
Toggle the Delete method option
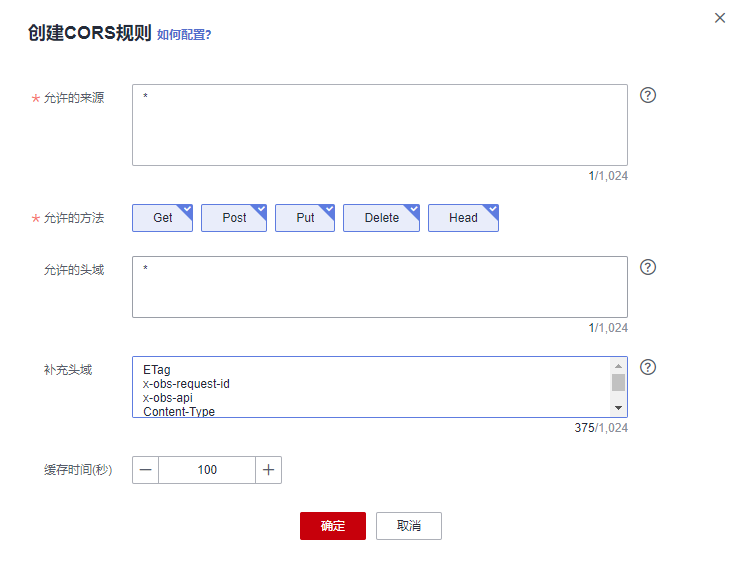pyautogui.click(x=381, y=218)
